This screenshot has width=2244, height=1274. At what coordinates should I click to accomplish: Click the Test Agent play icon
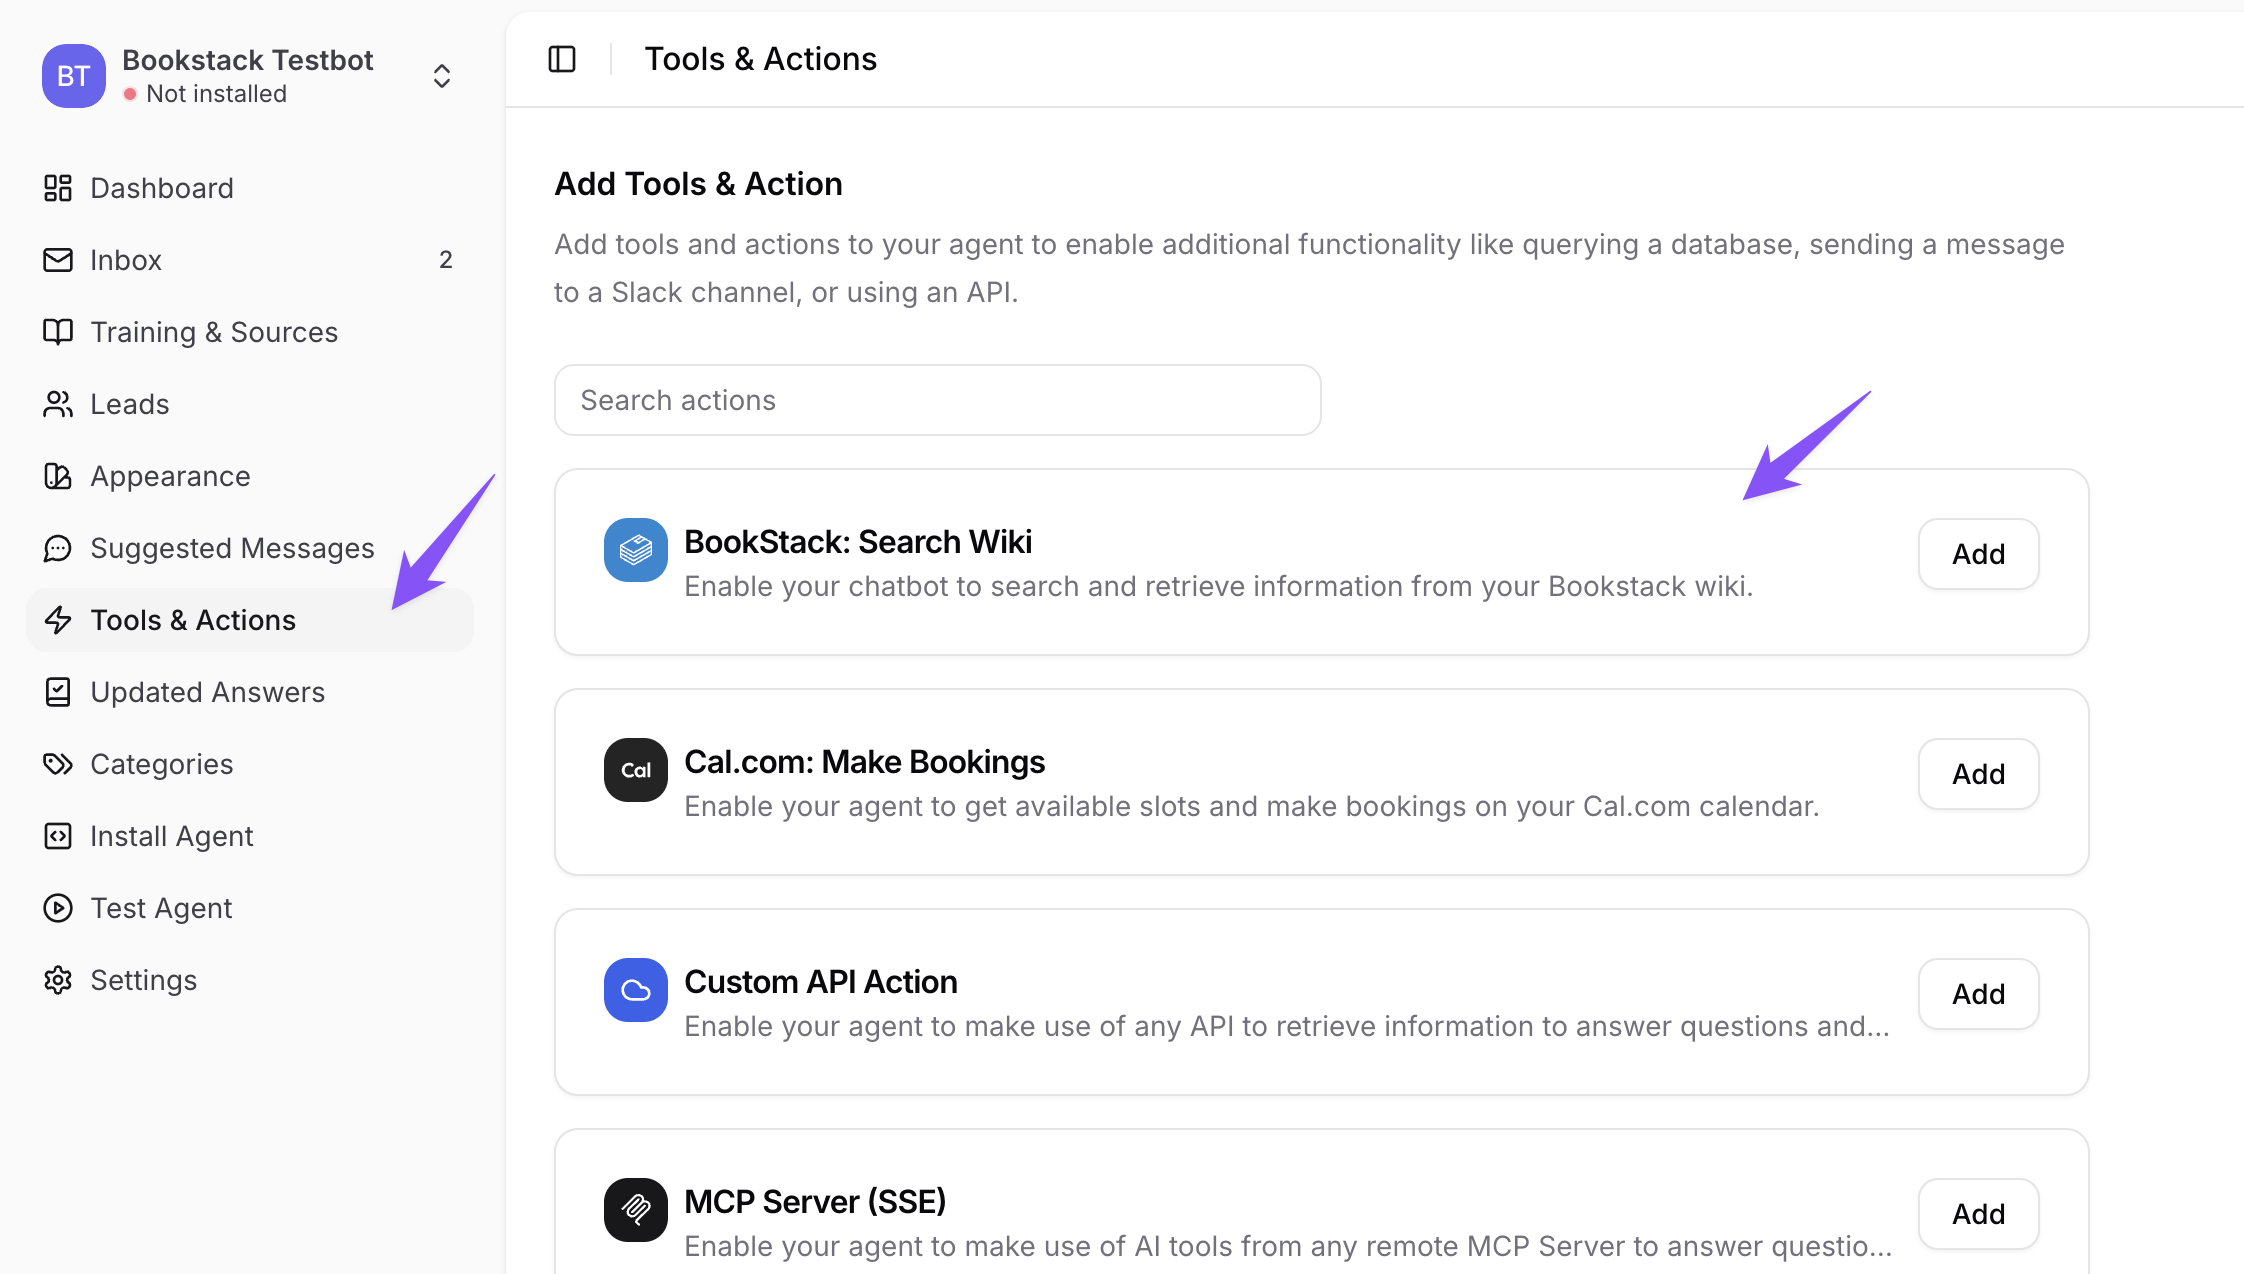coord(58,908)
